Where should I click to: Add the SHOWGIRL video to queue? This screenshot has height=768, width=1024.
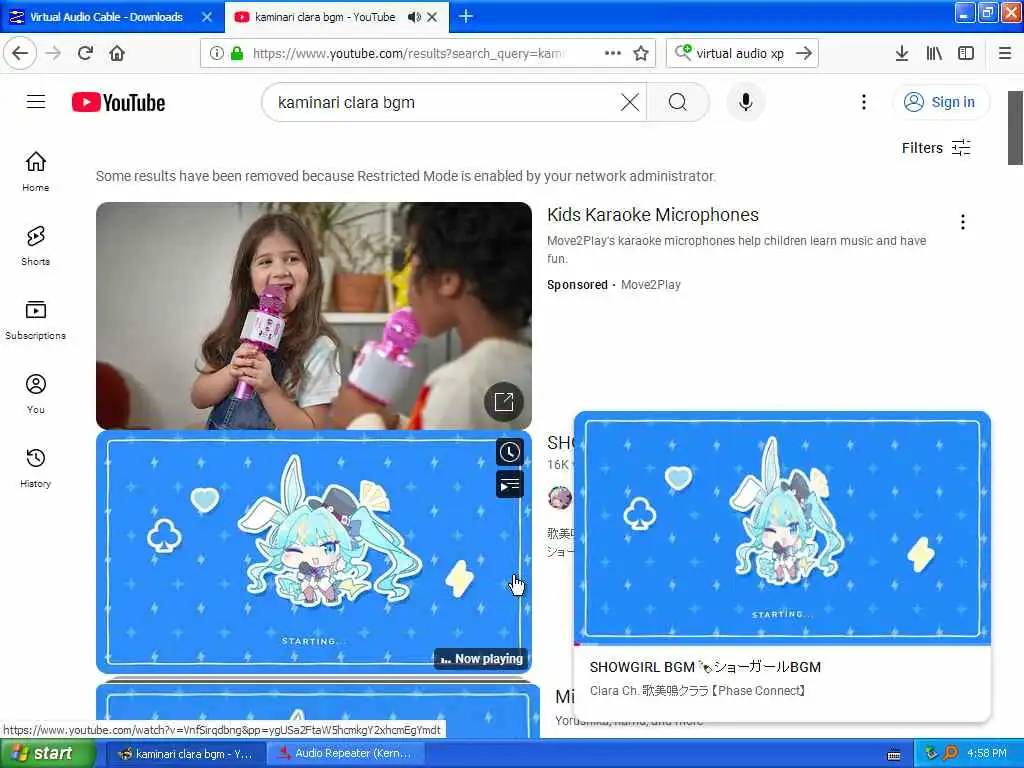point(509,485)
